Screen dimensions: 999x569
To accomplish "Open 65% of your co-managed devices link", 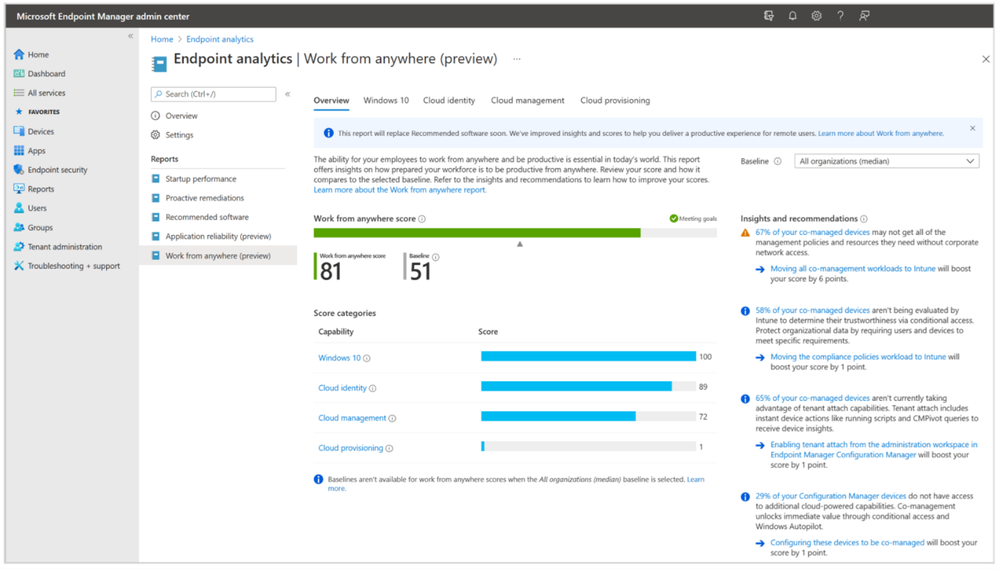I will click(812, 398).
